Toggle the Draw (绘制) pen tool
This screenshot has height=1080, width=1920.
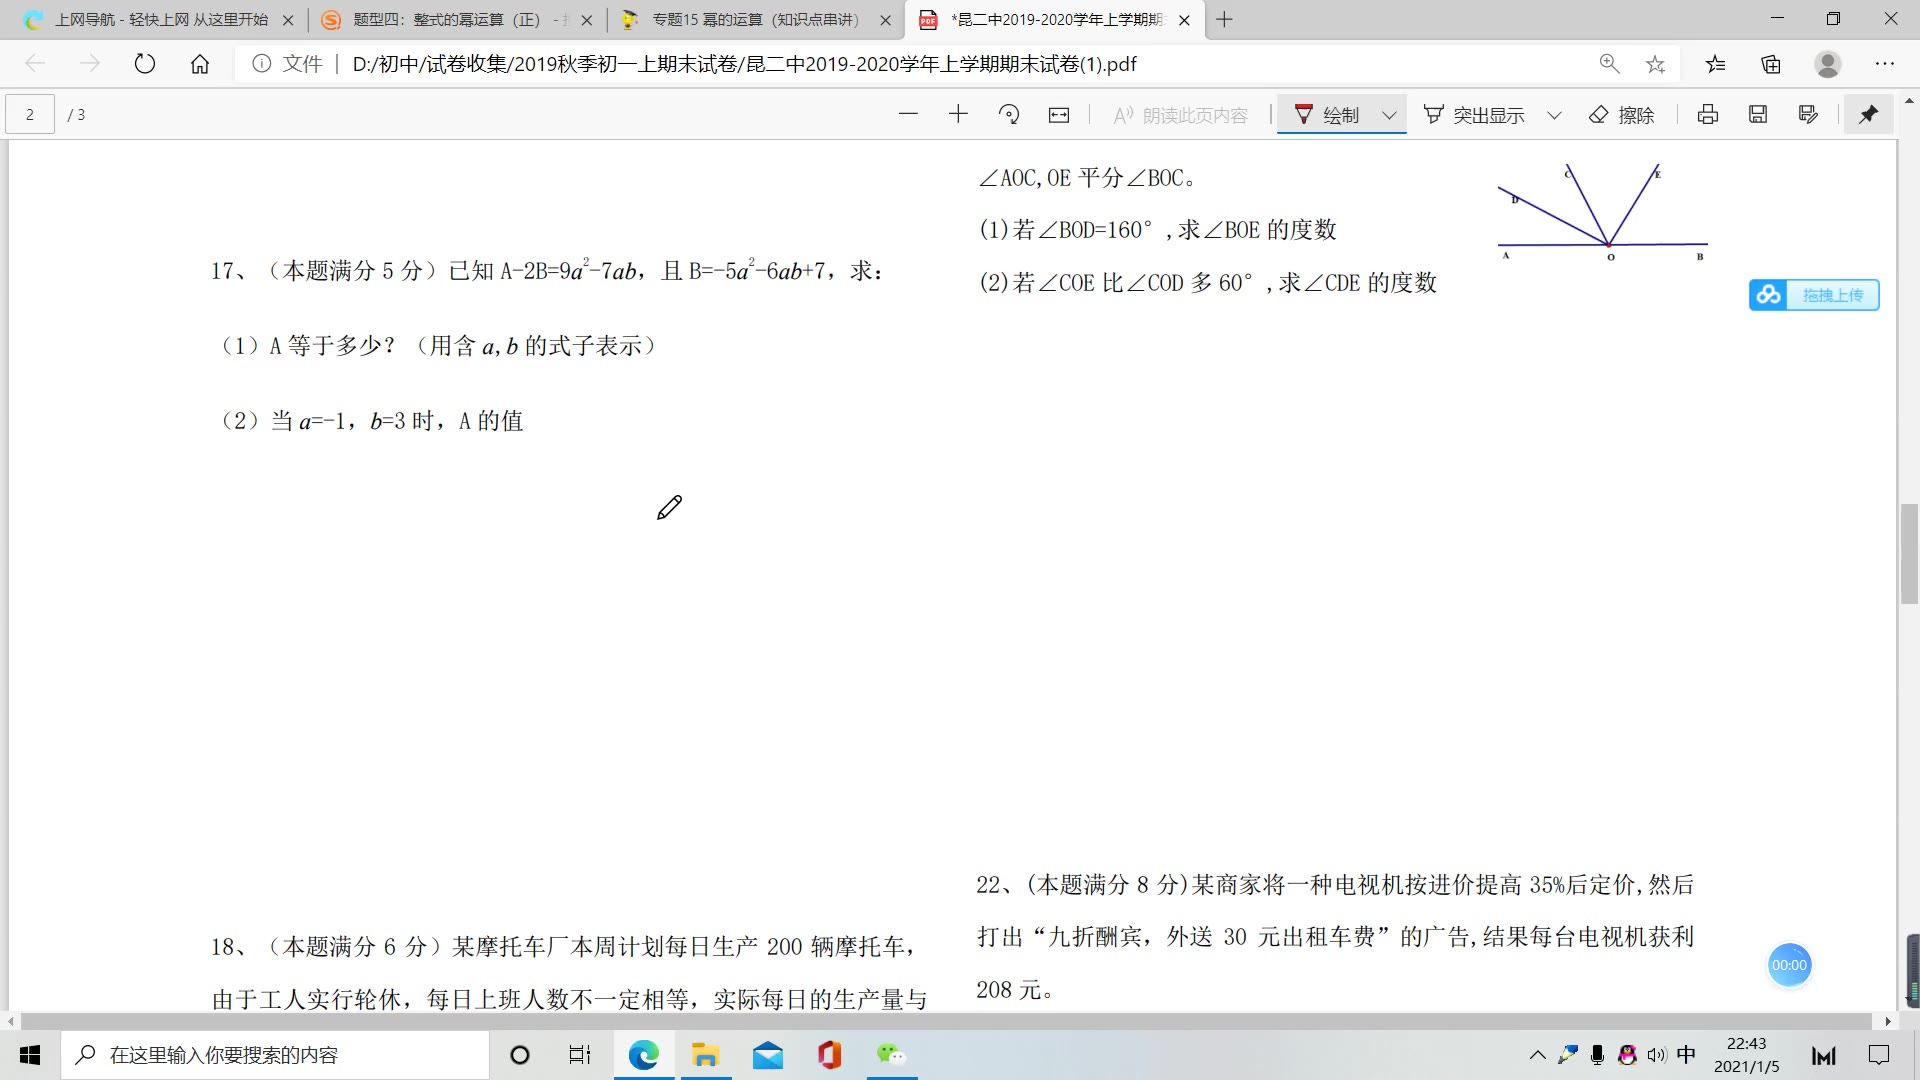(1327, 115)
